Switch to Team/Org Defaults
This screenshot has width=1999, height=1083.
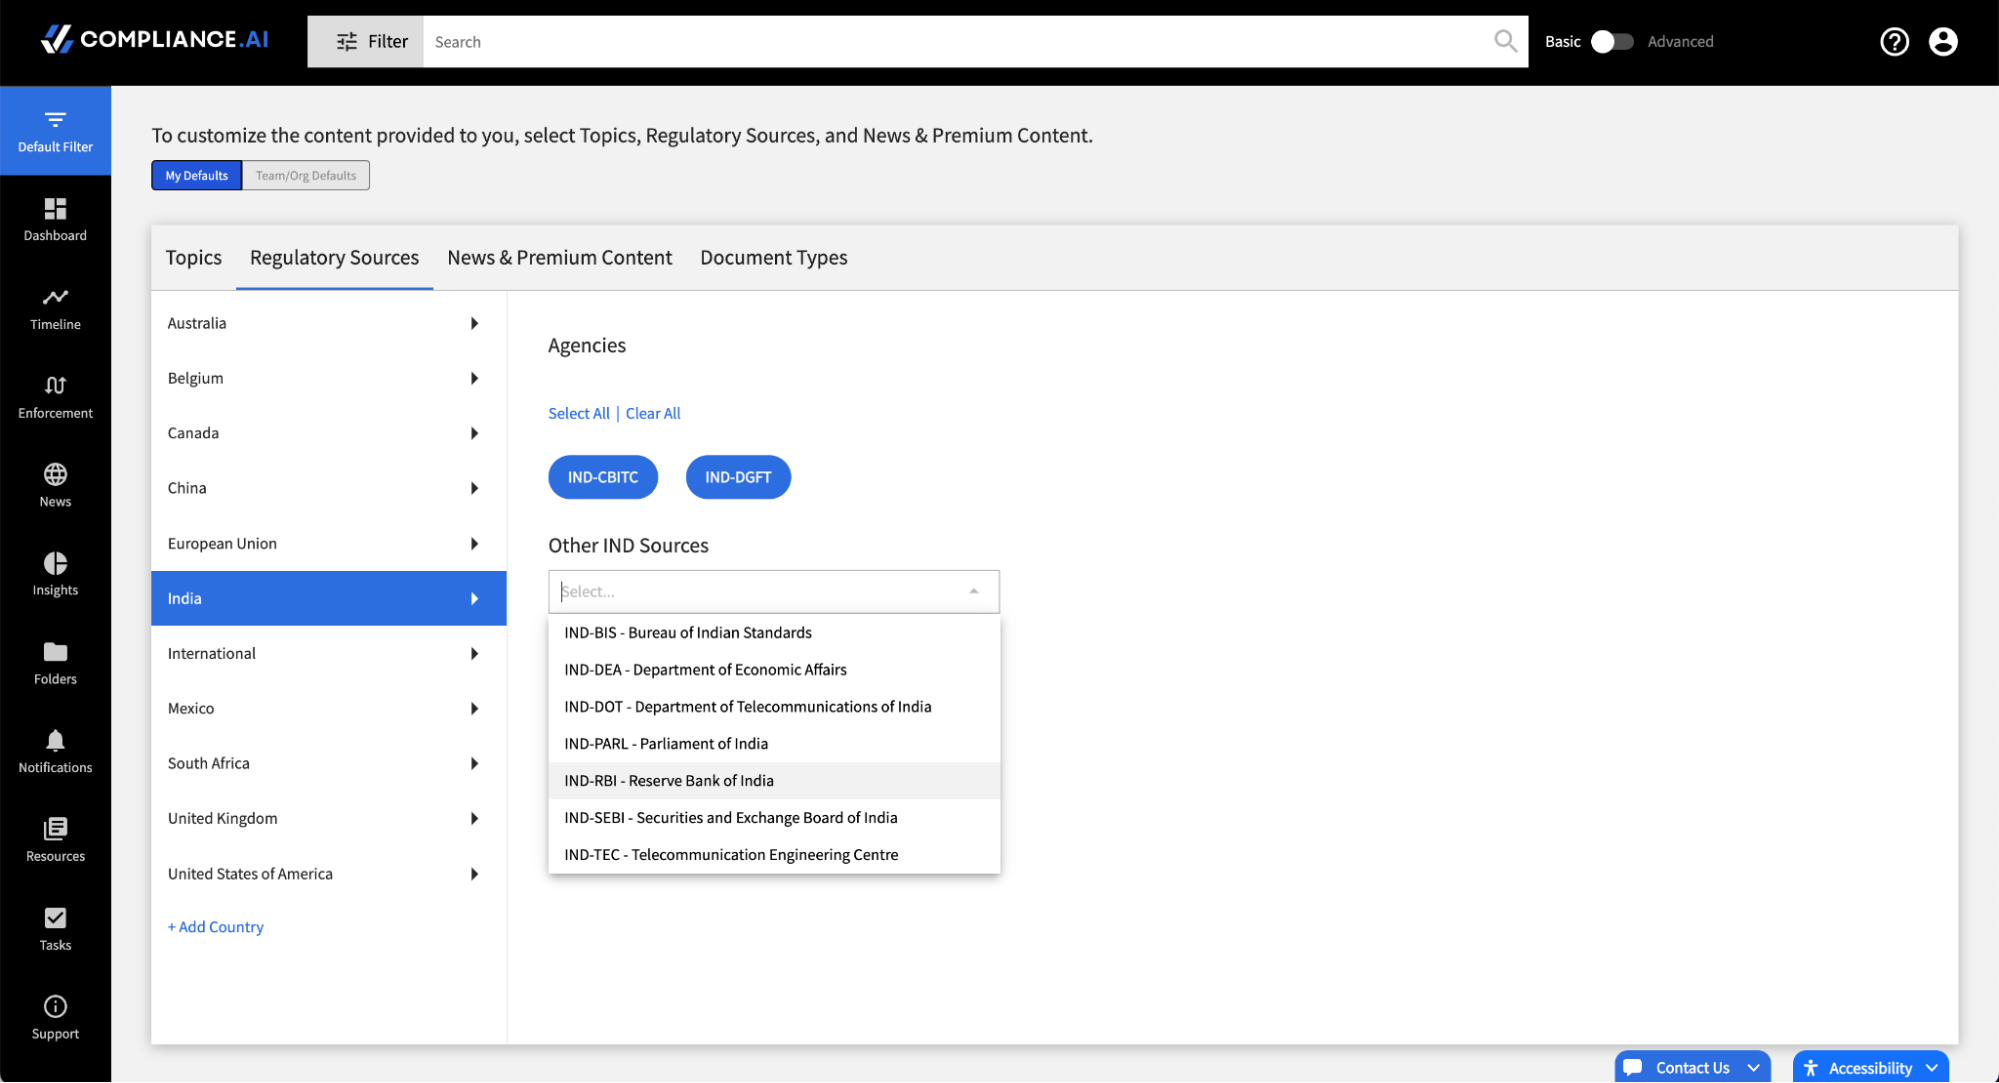coord(306,175)
